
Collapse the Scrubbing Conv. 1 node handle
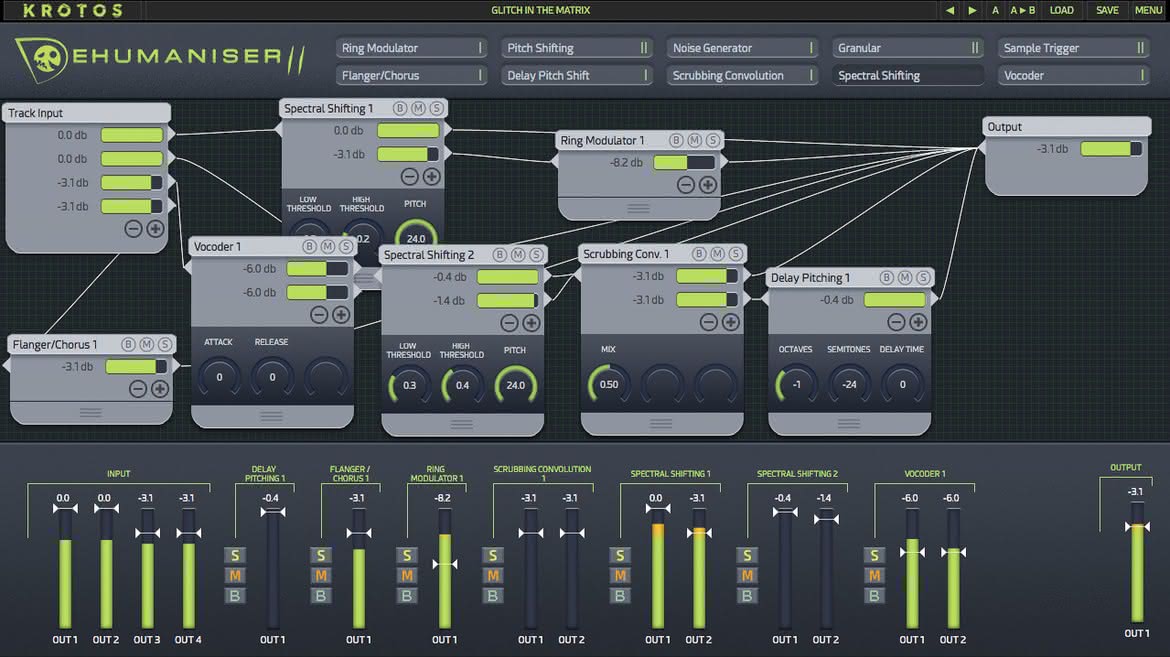tap(661, 423)
